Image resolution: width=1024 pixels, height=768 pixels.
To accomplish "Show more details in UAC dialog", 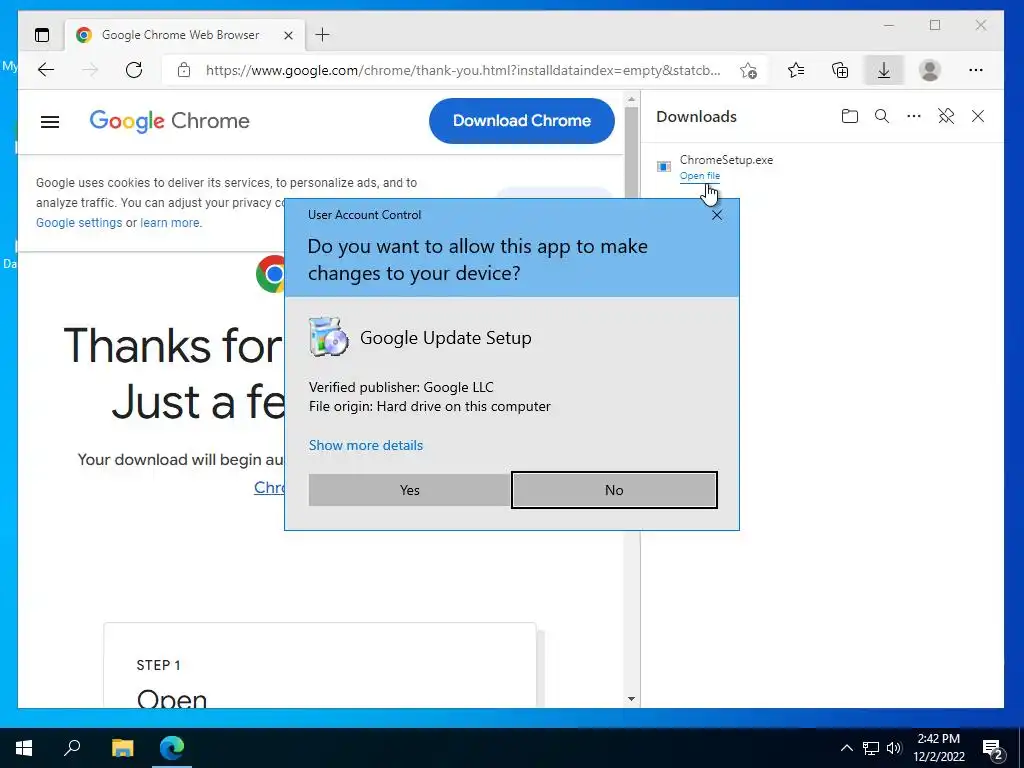I will tap(366, 445).
